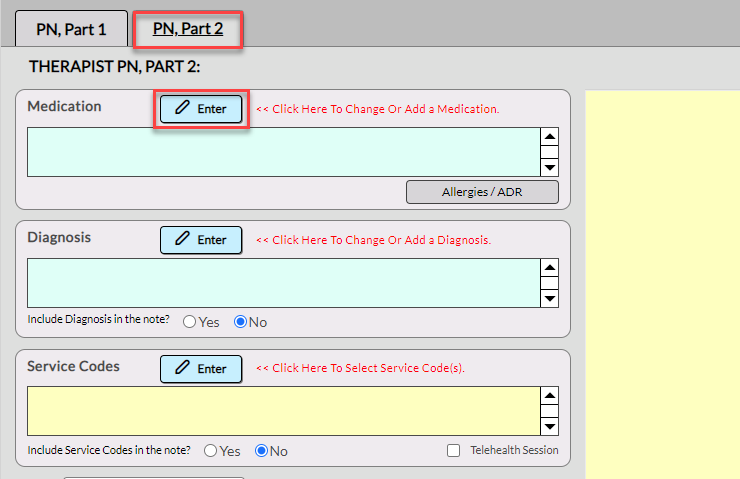Viewport: 740px width, 479px height.
Task: Choose No for Include Service Codes in note
Action: point(262,451)
